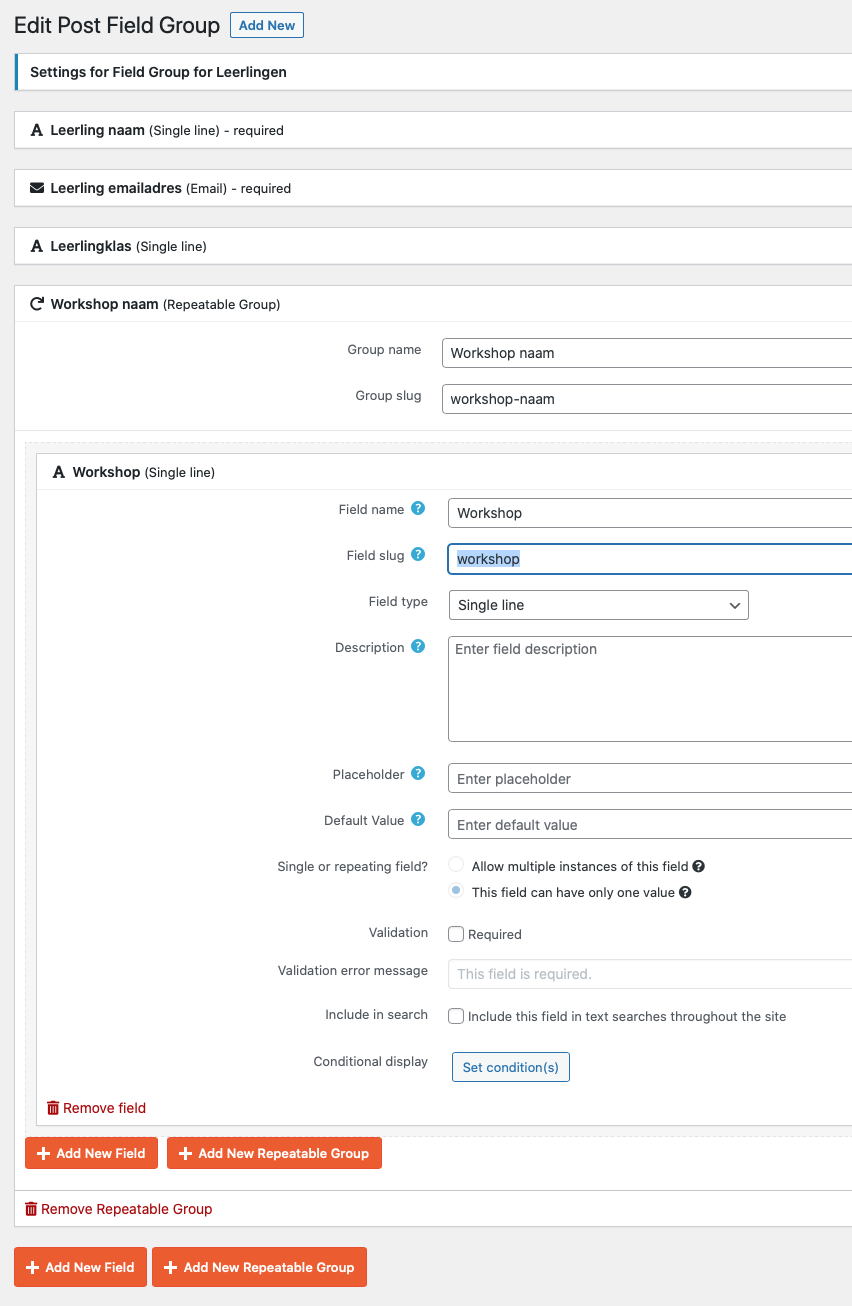Click the Remove field link
852x1306 pixels.
pyautogui.click(x=104, y=1108)
